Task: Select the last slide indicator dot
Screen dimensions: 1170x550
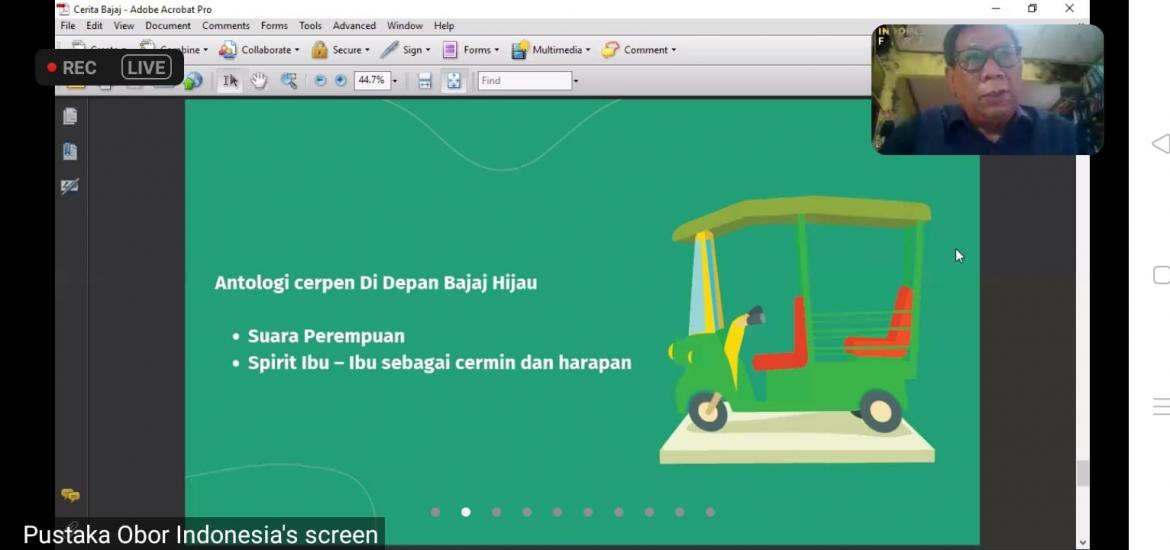Action: pos(710,512)
